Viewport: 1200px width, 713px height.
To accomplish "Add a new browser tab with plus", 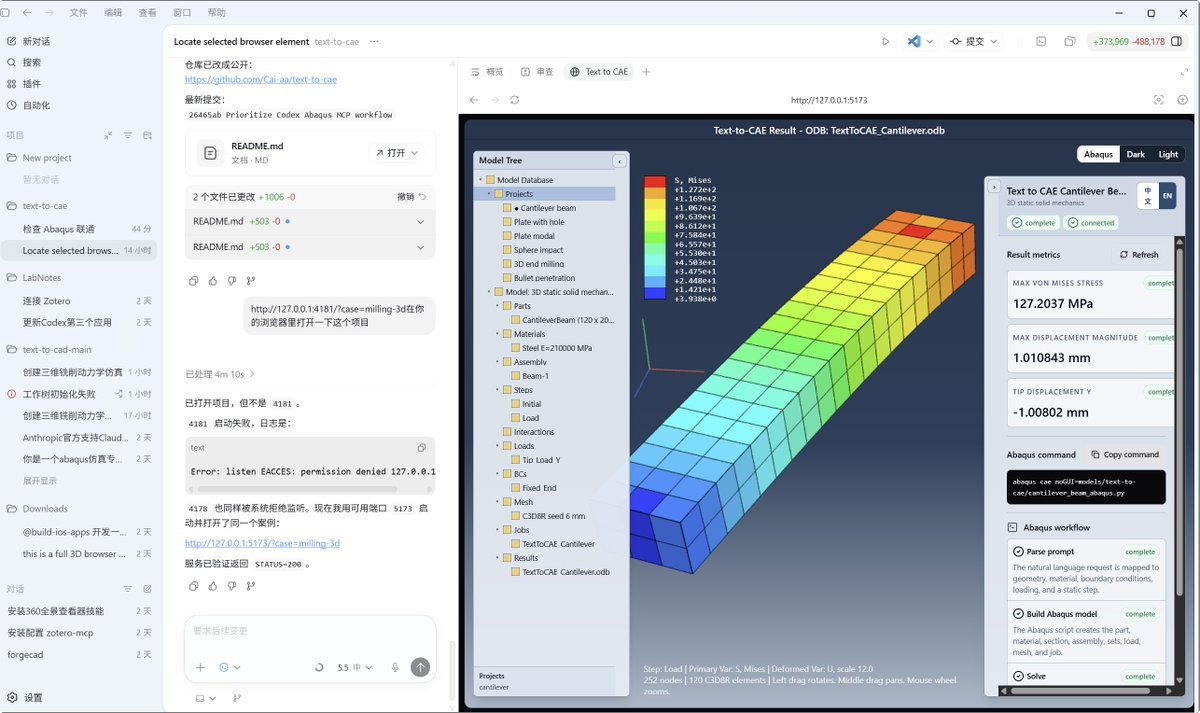I will [647, 72].
